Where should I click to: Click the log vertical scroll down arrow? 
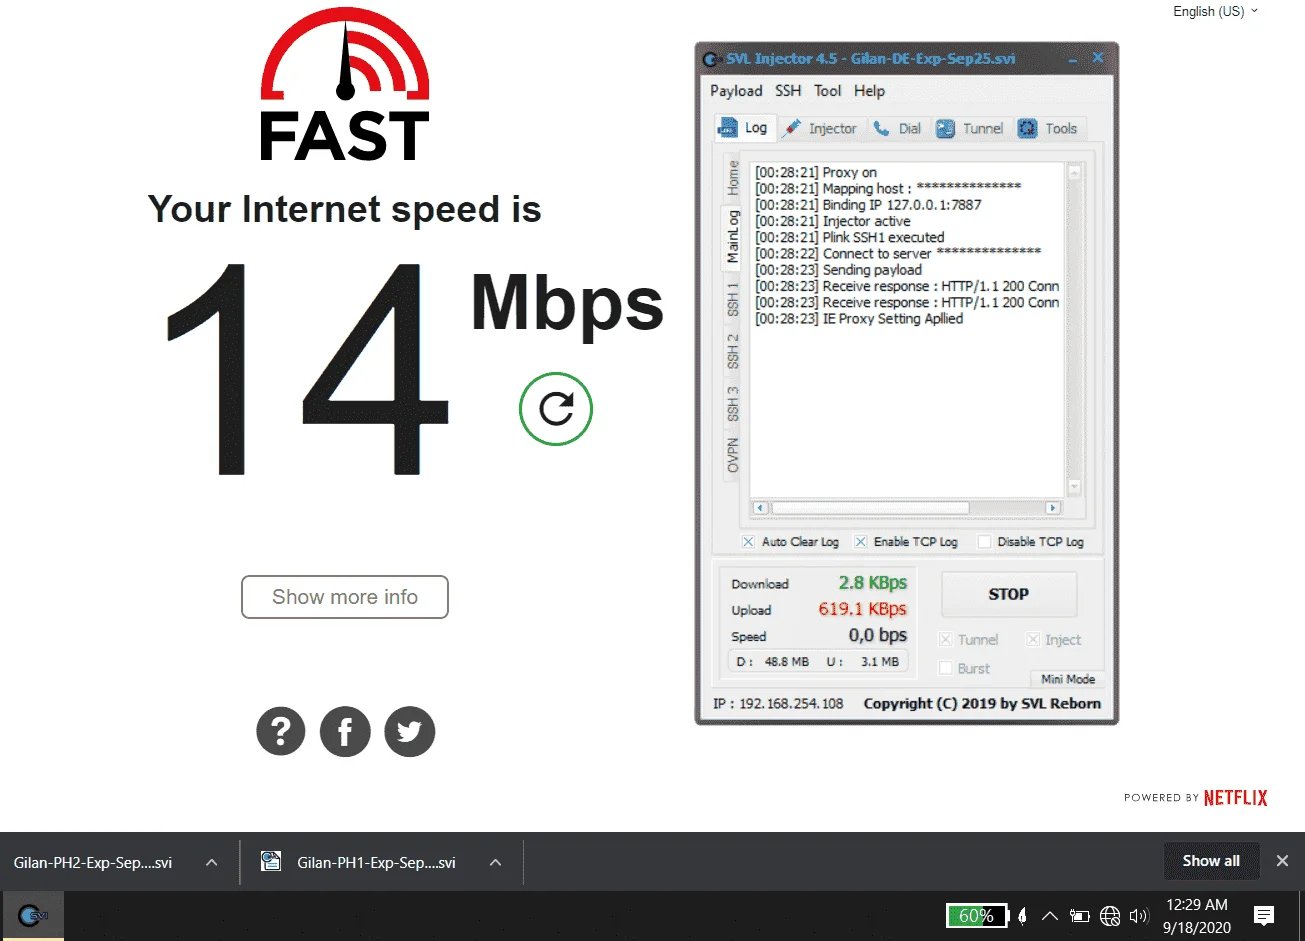[1075, 487]
